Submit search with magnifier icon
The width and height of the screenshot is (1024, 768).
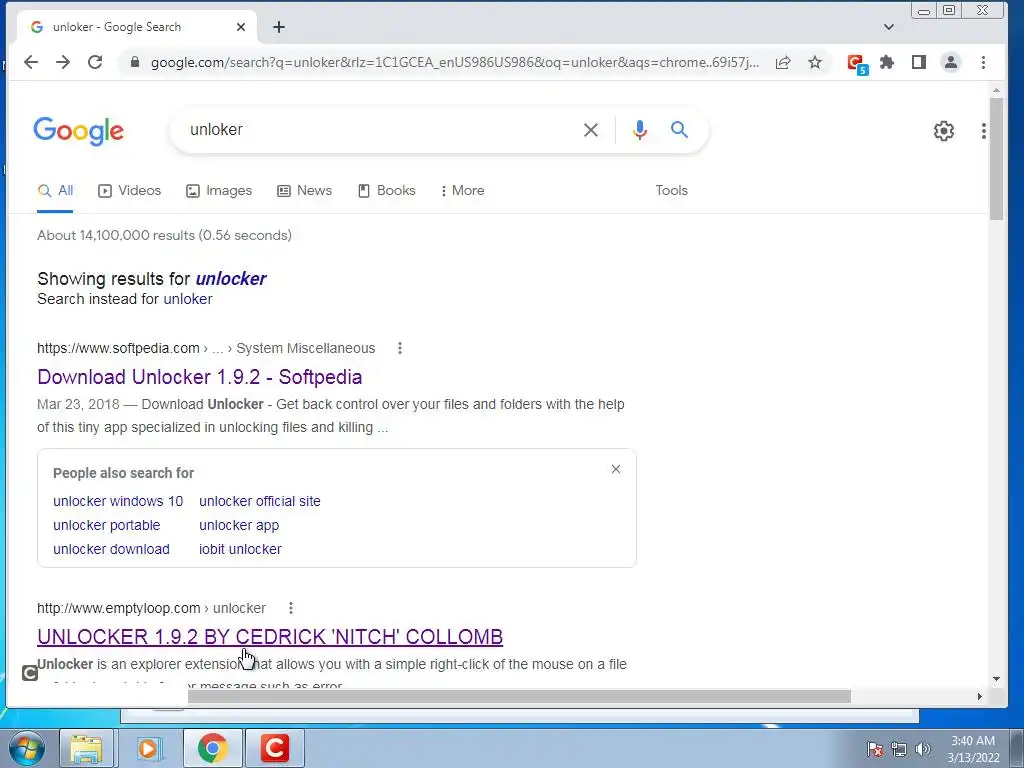(679, 129)
